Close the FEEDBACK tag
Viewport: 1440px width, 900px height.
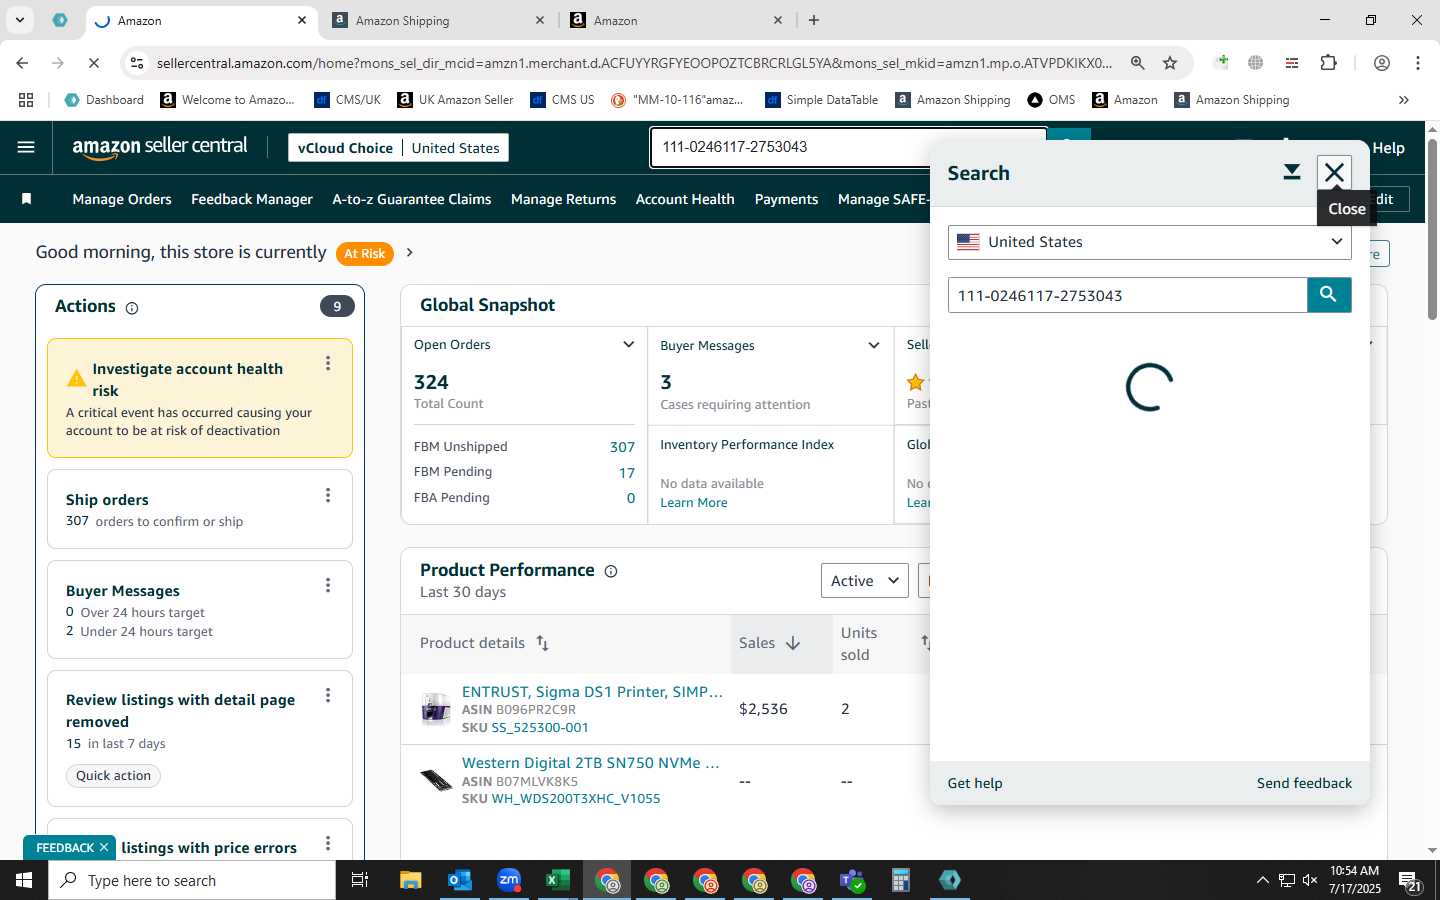pos(104,848)
